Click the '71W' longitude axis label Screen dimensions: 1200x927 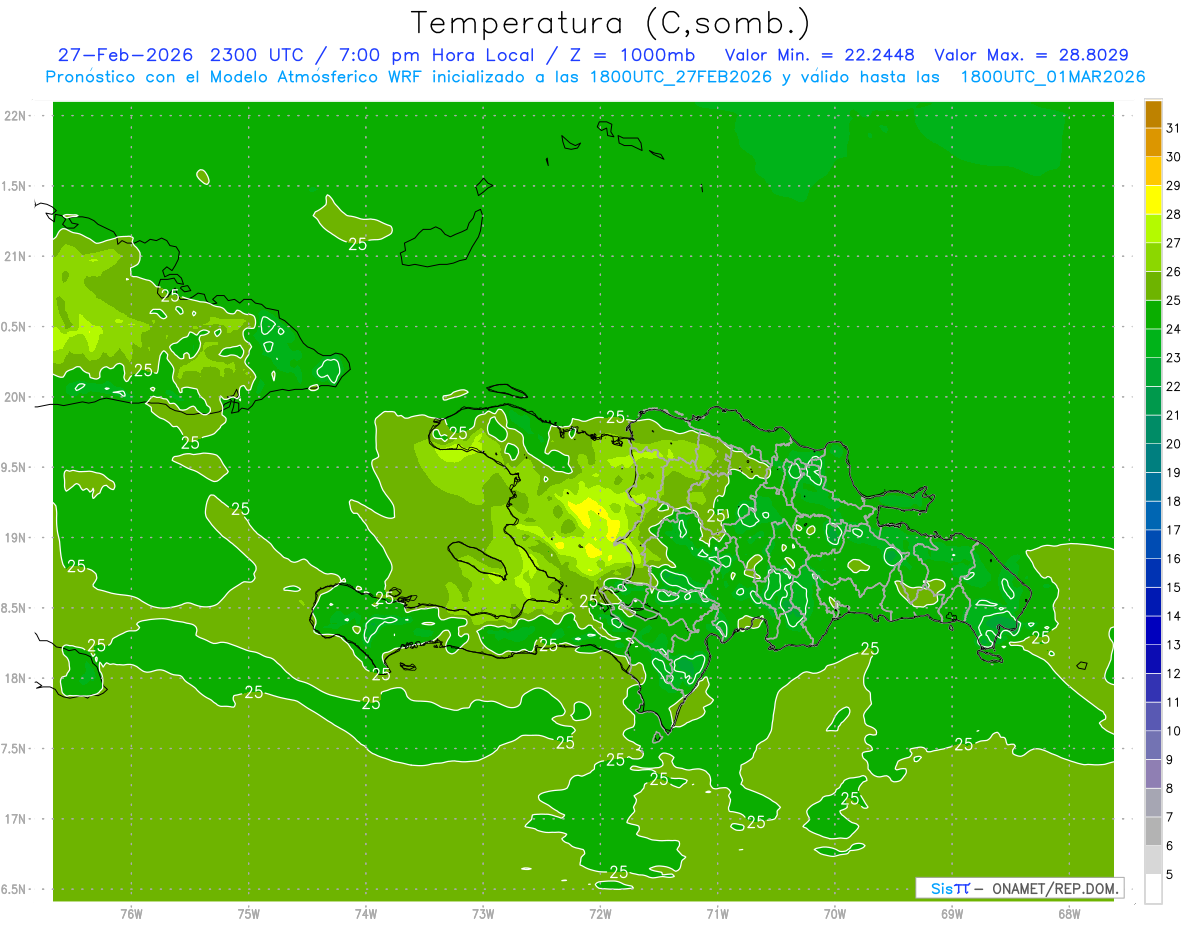pos(717,914)
